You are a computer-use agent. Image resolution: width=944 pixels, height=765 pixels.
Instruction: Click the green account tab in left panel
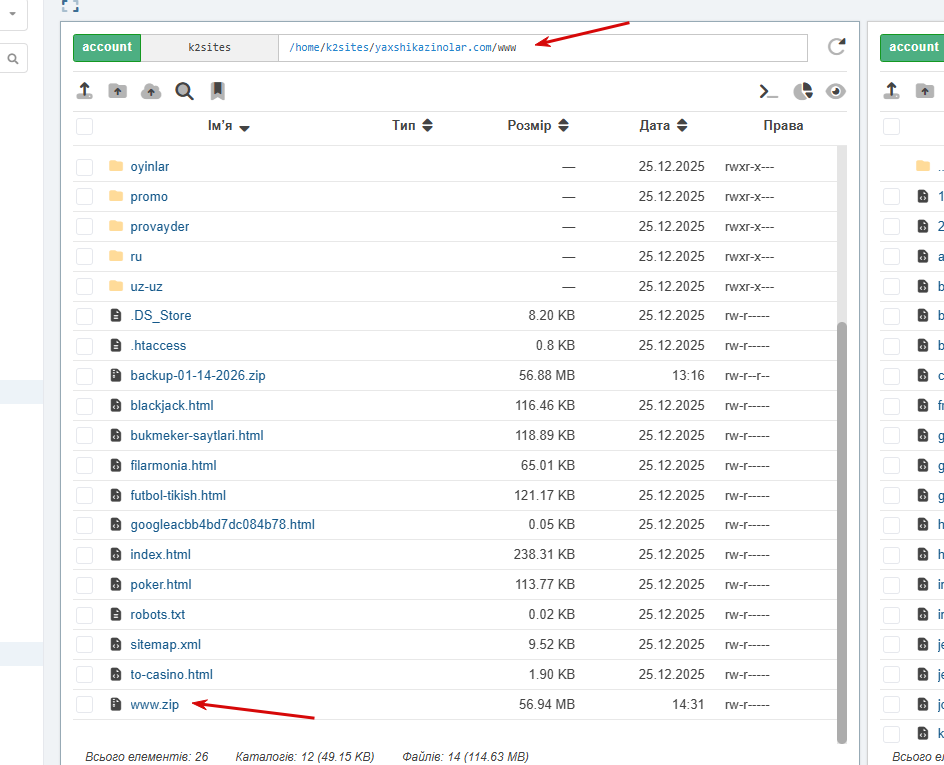point(107,48)
